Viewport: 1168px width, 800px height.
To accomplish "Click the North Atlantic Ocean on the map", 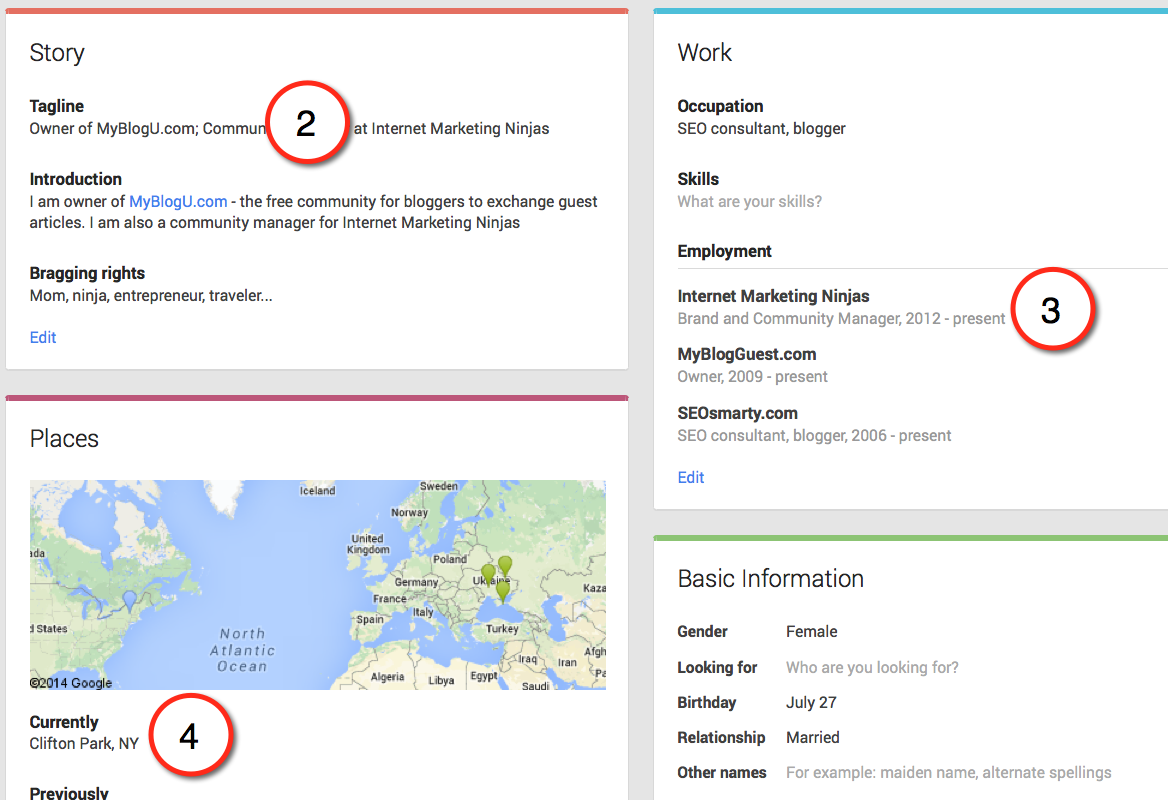I will [x=243, y=649].
